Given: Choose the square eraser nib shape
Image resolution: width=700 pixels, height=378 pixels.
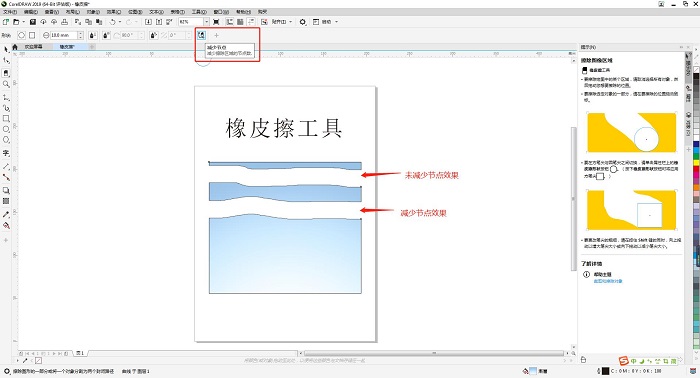Looking at the screenshot, I should tap(32, 35).
